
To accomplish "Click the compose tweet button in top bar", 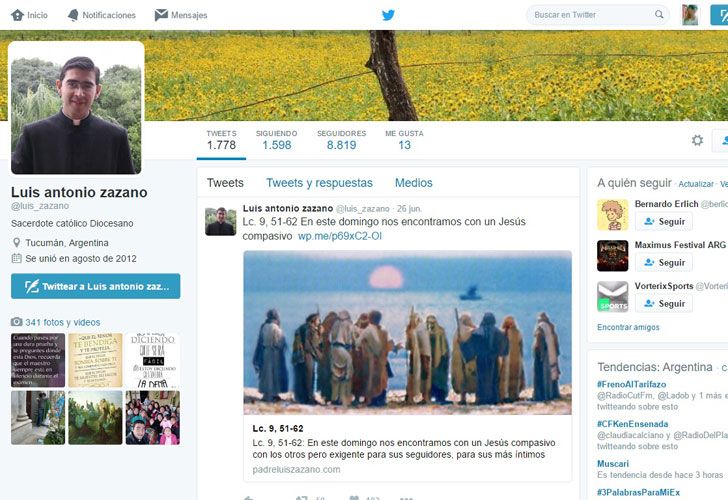I will point(720,15).
